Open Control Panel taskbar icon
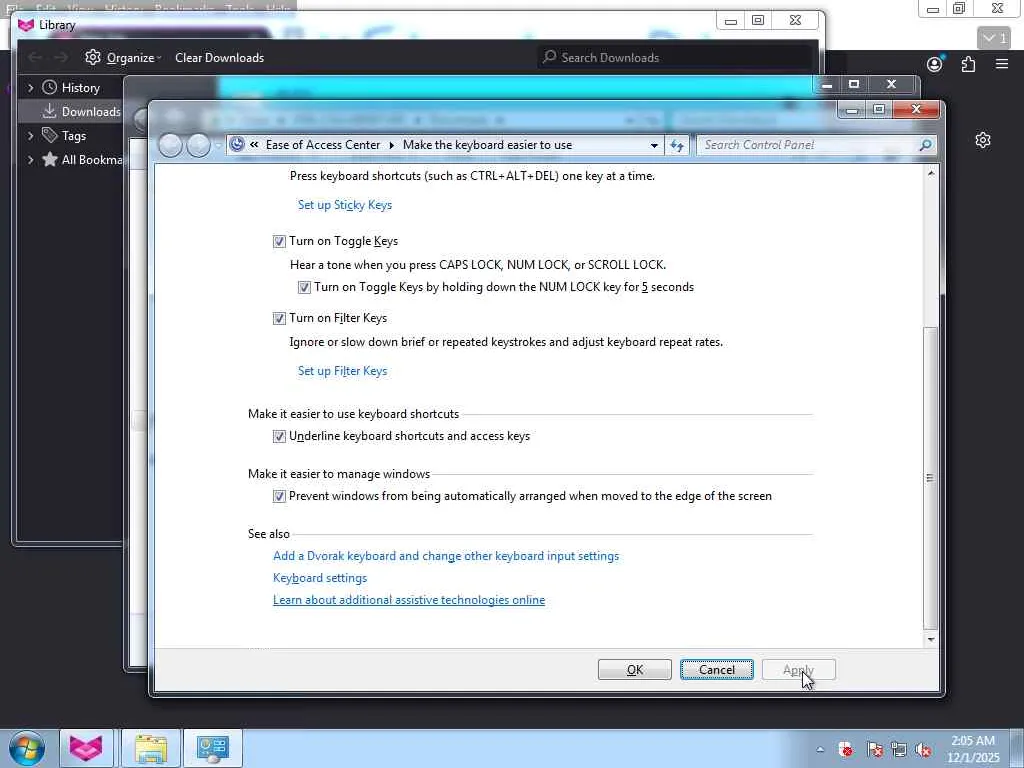This screenshot has height=768, width=1024. pos(213,748)
